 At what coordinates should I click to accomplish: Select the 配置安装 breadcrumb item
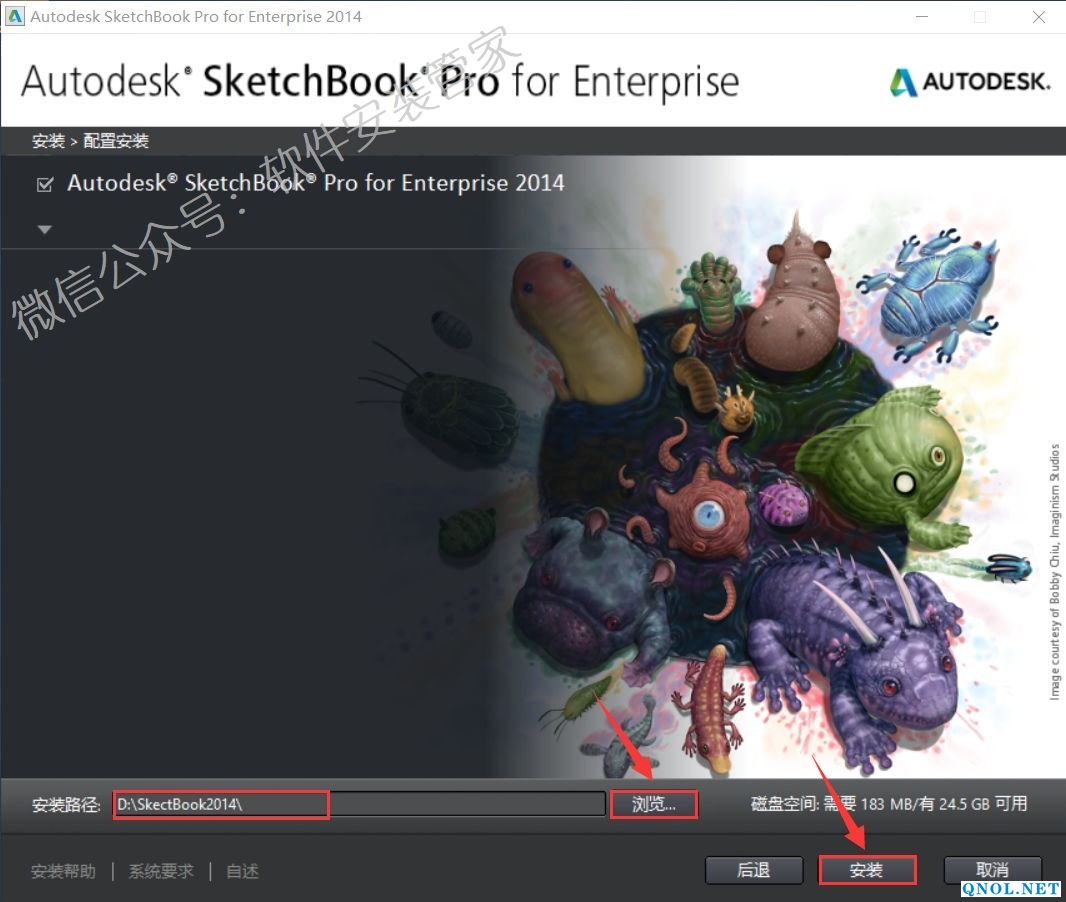(116, 141)
